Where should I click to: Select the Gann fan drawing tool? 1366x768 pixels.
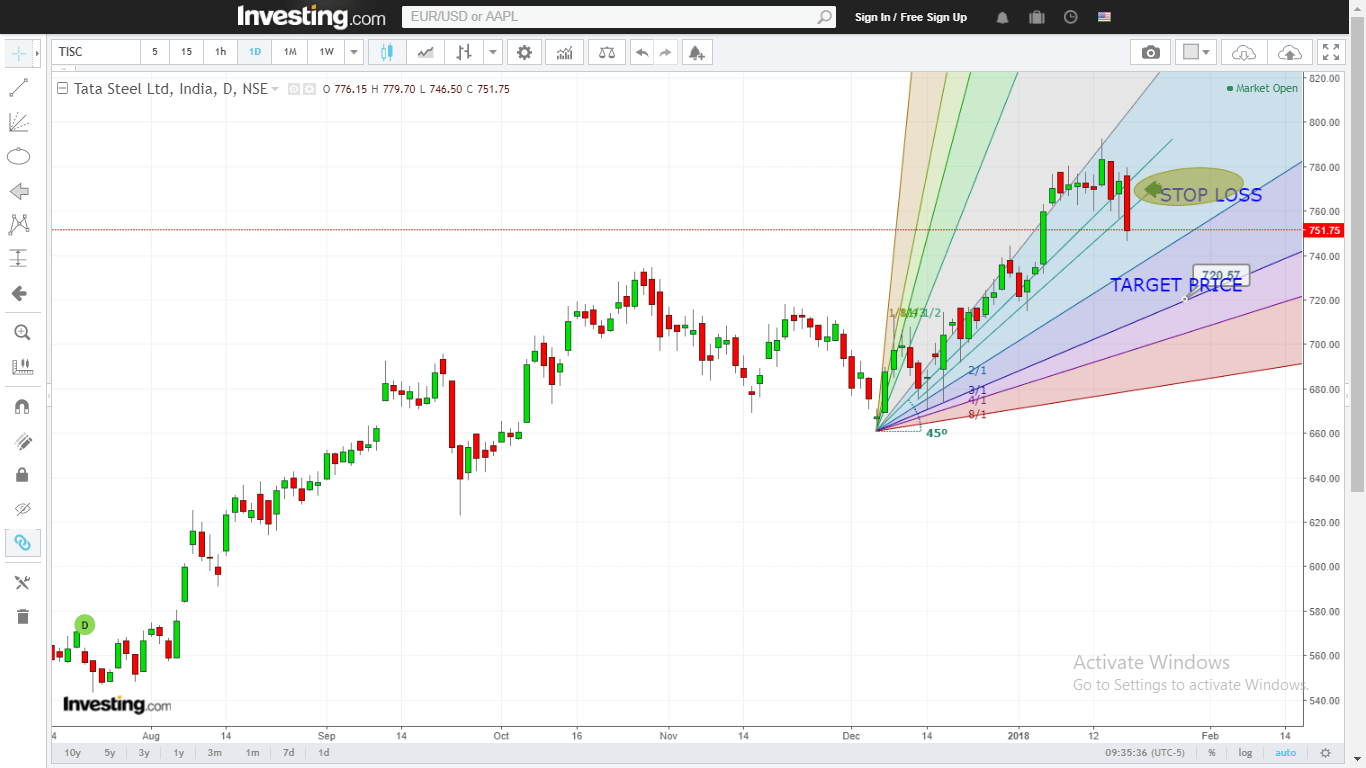(x=18, y=122)
